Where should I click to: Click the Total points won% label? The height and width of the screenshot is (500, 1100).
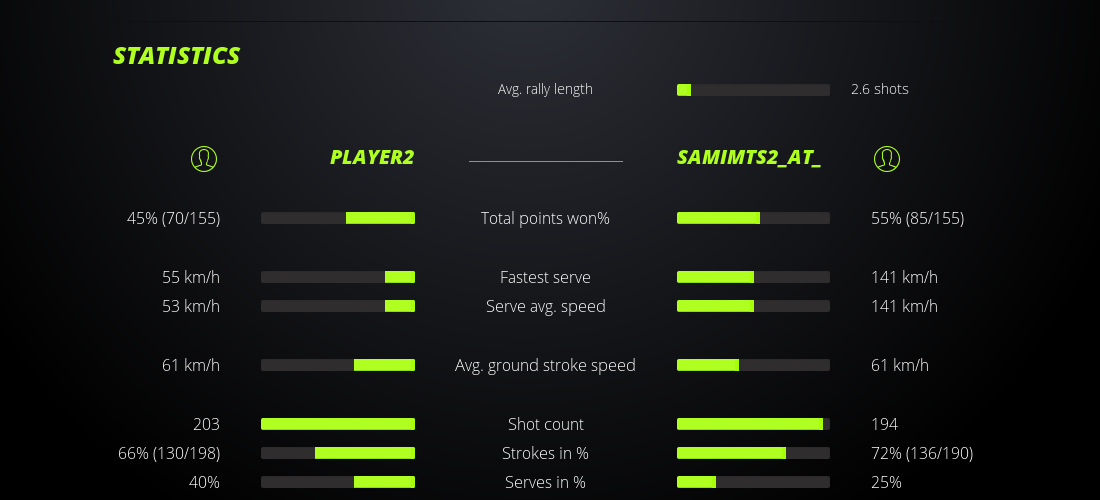(x=545, y=218)
